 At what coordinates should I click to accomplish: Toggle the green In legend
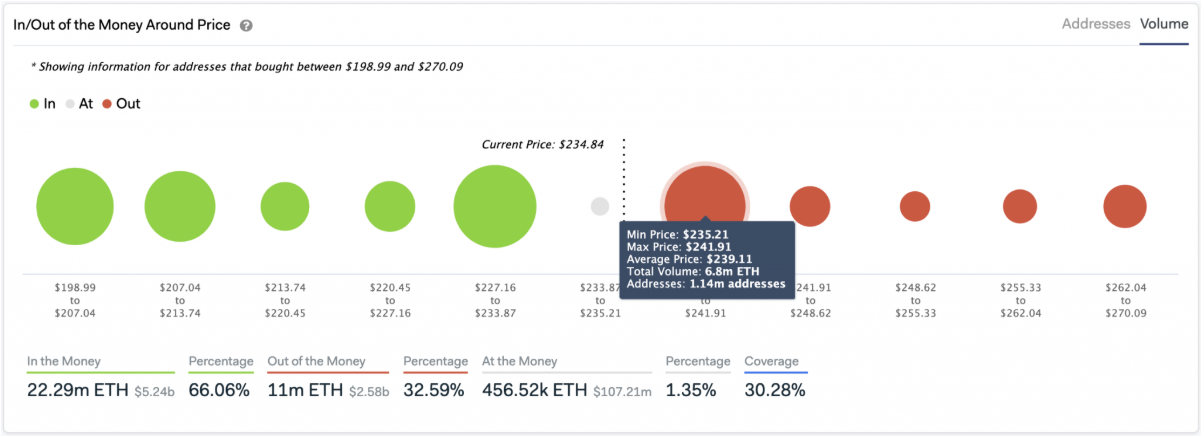(43, 103)
